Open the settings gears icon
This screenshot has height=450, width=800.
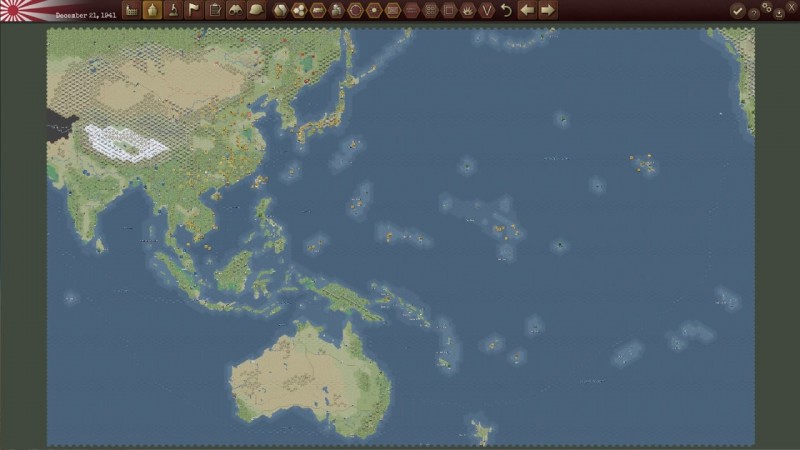pos(767,8)
